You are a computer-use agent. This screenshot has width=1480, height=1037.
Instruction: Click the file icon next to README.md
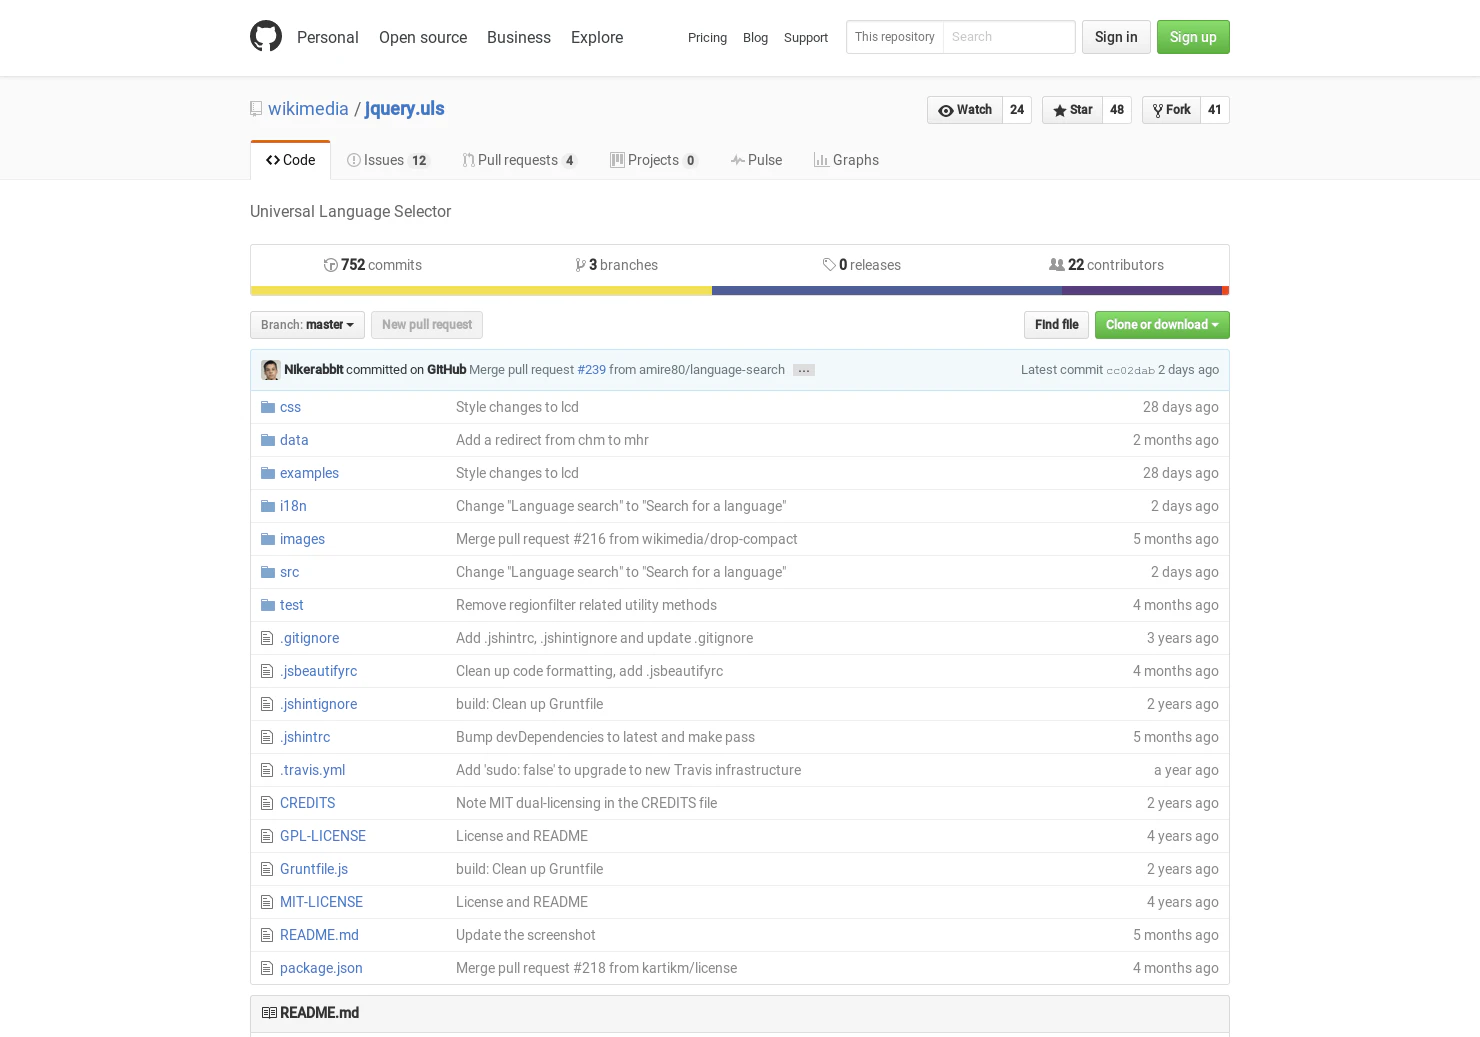pyautogui.click(x=267, y=935)
